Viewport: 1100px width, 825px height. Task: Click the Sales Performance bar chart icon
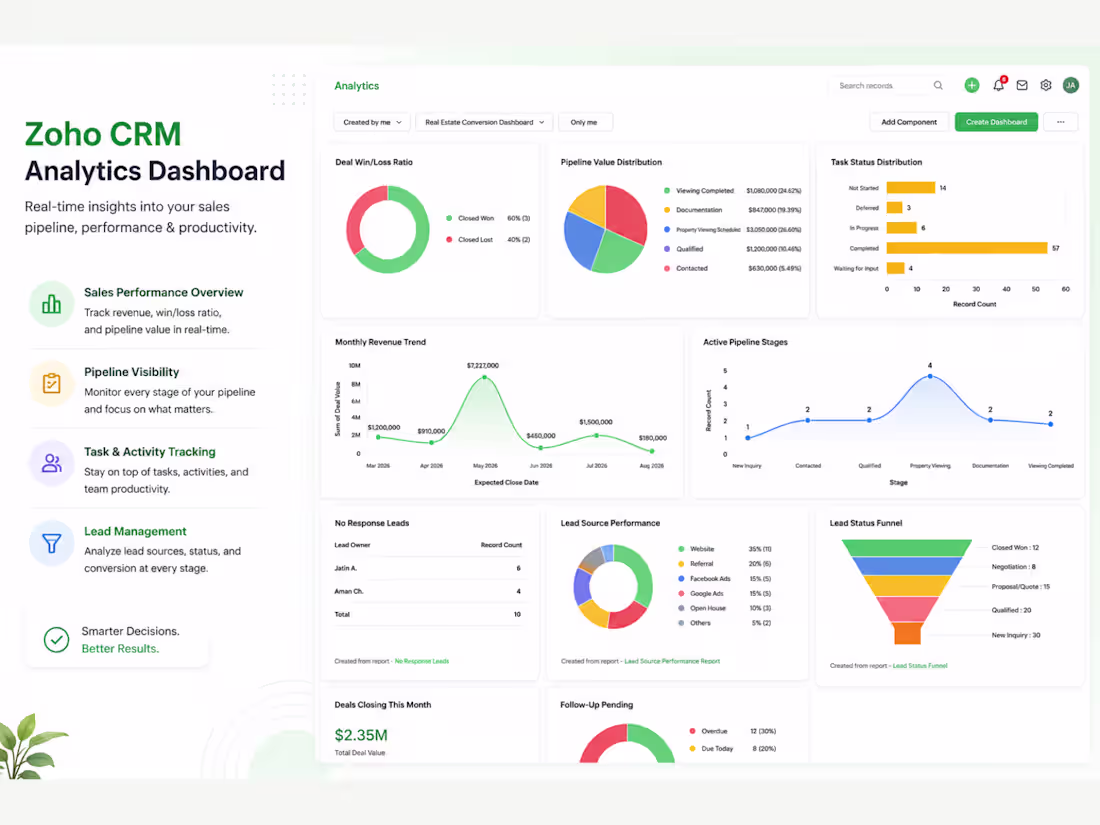[x=51, y=304]
